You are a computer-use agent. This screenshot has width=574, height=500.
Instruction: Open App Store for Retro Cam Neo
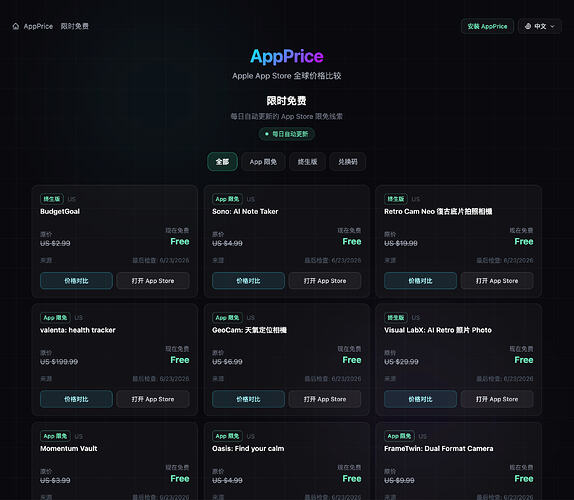(497, 281)
